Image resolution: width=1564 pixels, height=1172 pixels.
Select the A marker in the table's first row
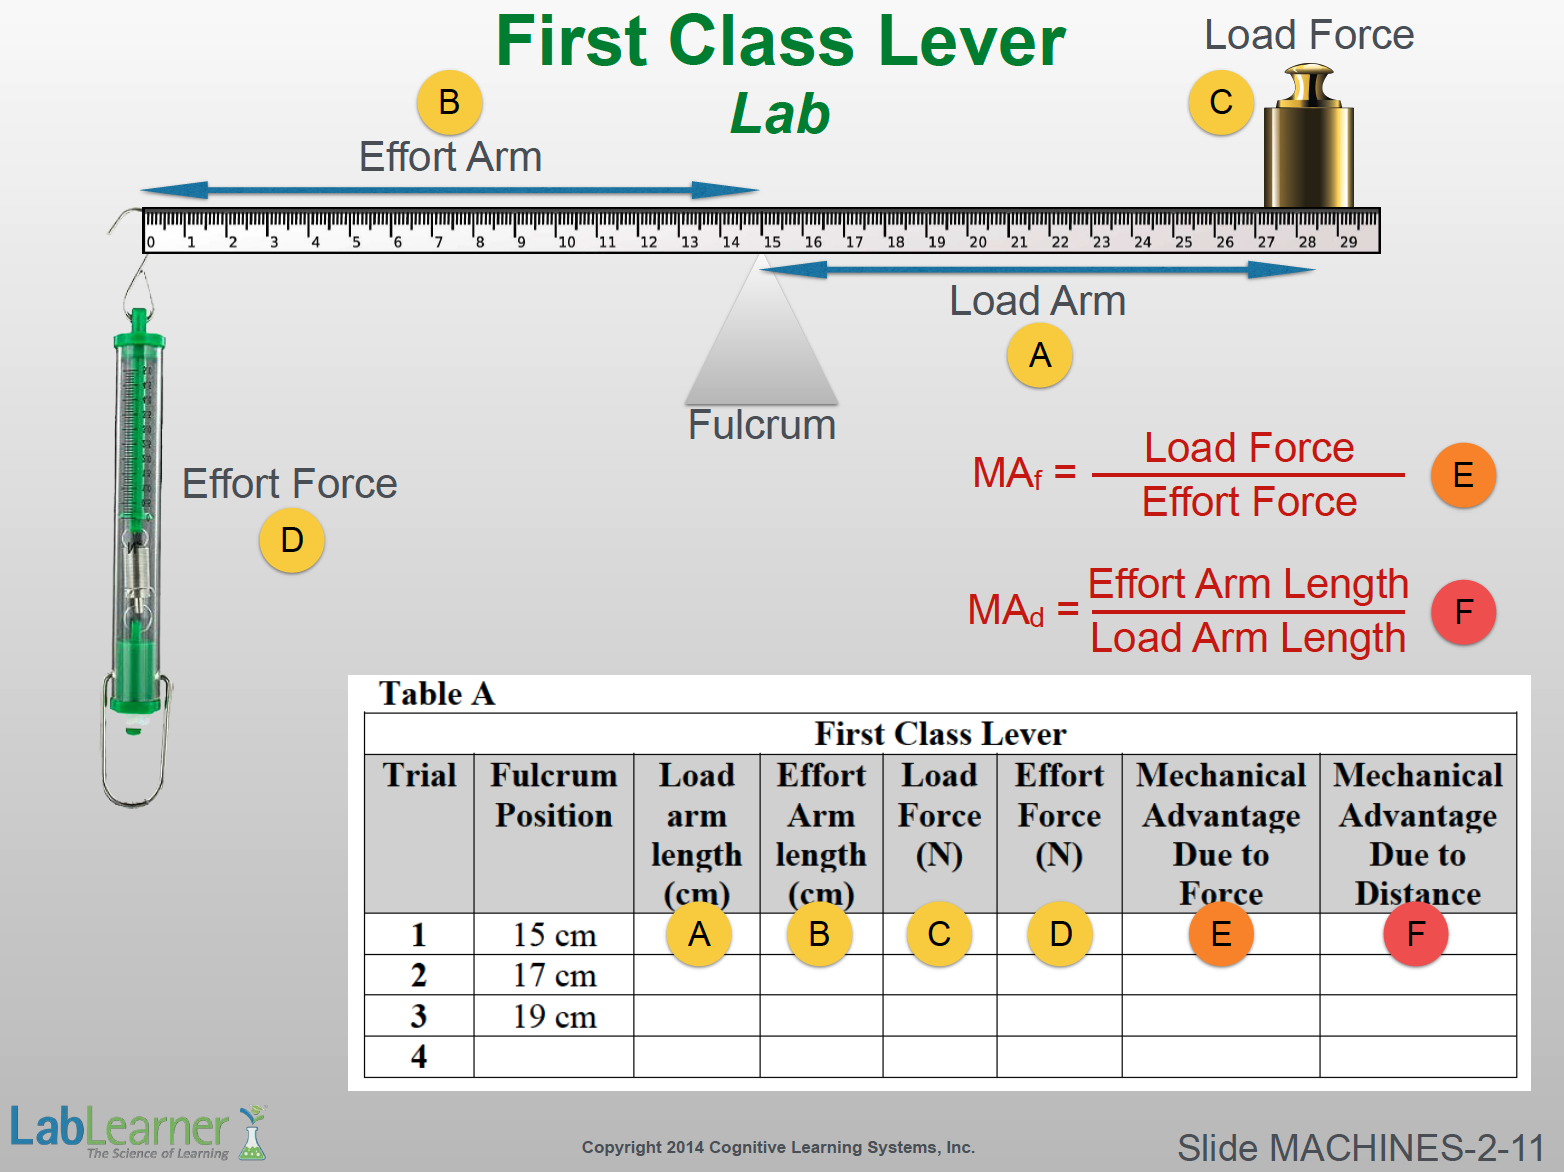pyautogui.click(x=699, y=934)
